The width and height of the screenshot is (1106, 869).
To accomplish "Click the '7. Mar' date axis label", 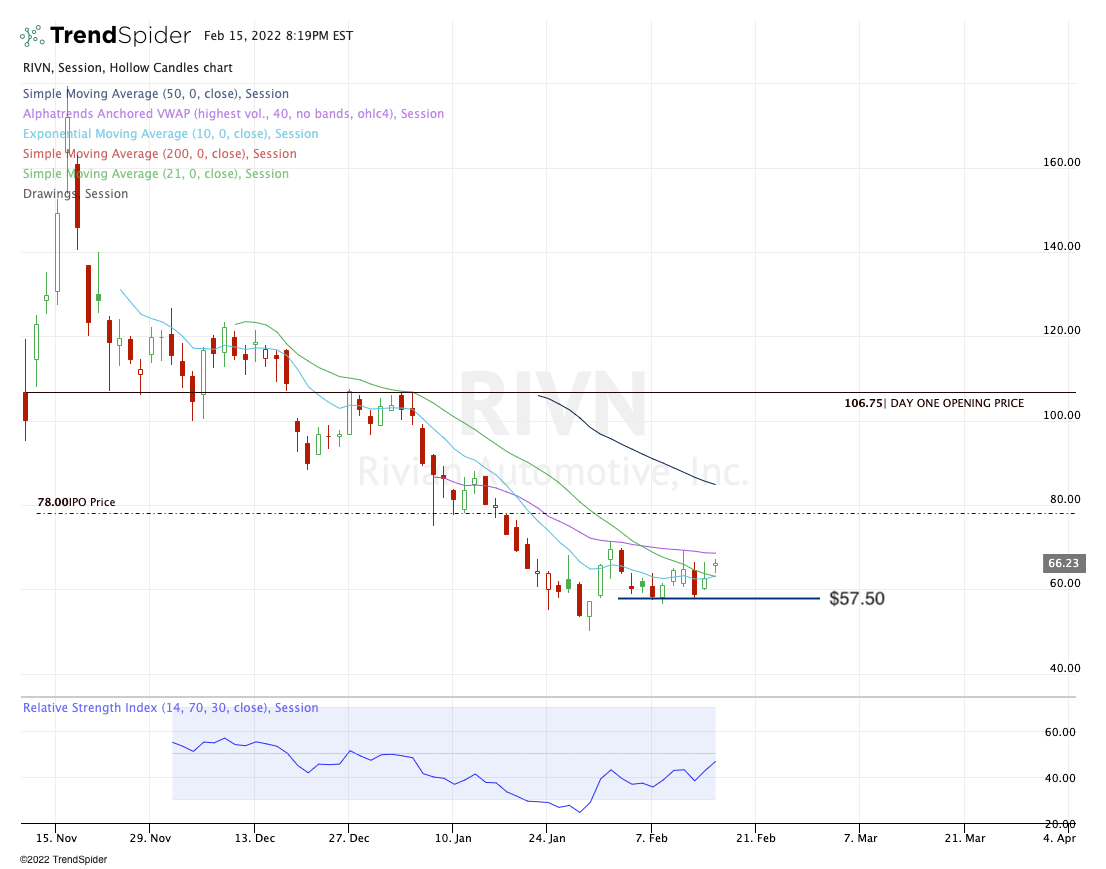I will 860,838.
